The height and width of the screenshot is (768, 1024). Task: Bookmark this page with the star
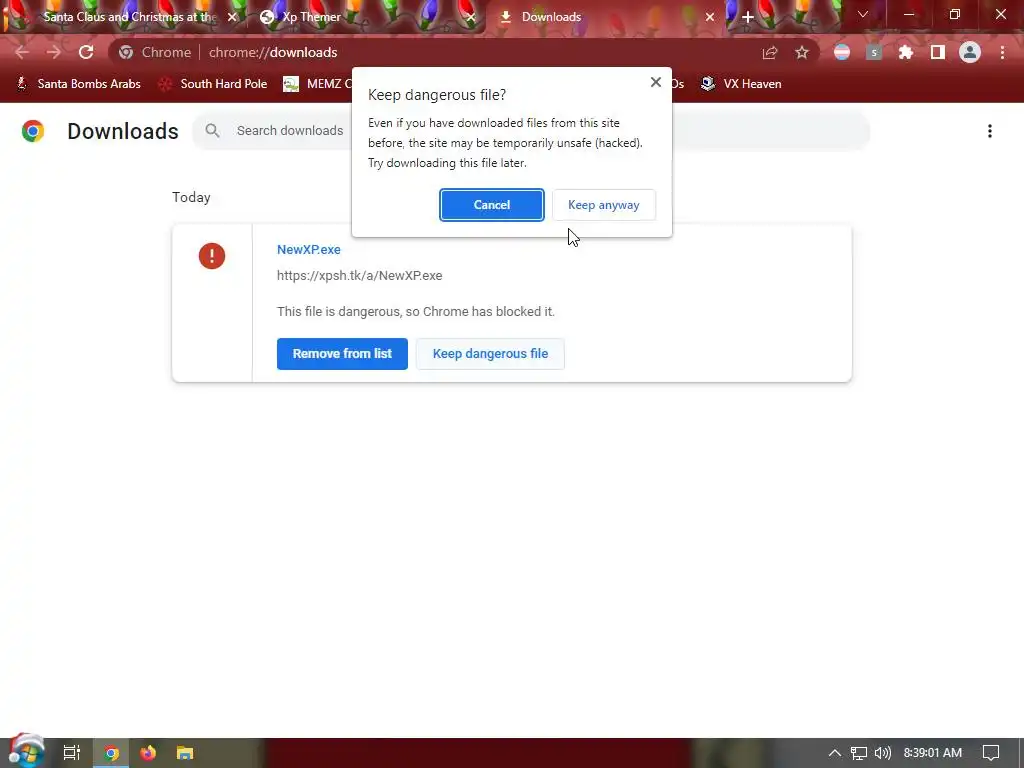[x=802, y=52]
